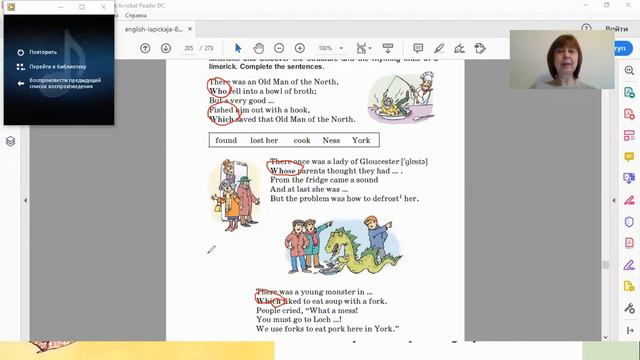The image size is (640, 360).
Task: Open the purple signature request tool
Action: coord(629,265)
